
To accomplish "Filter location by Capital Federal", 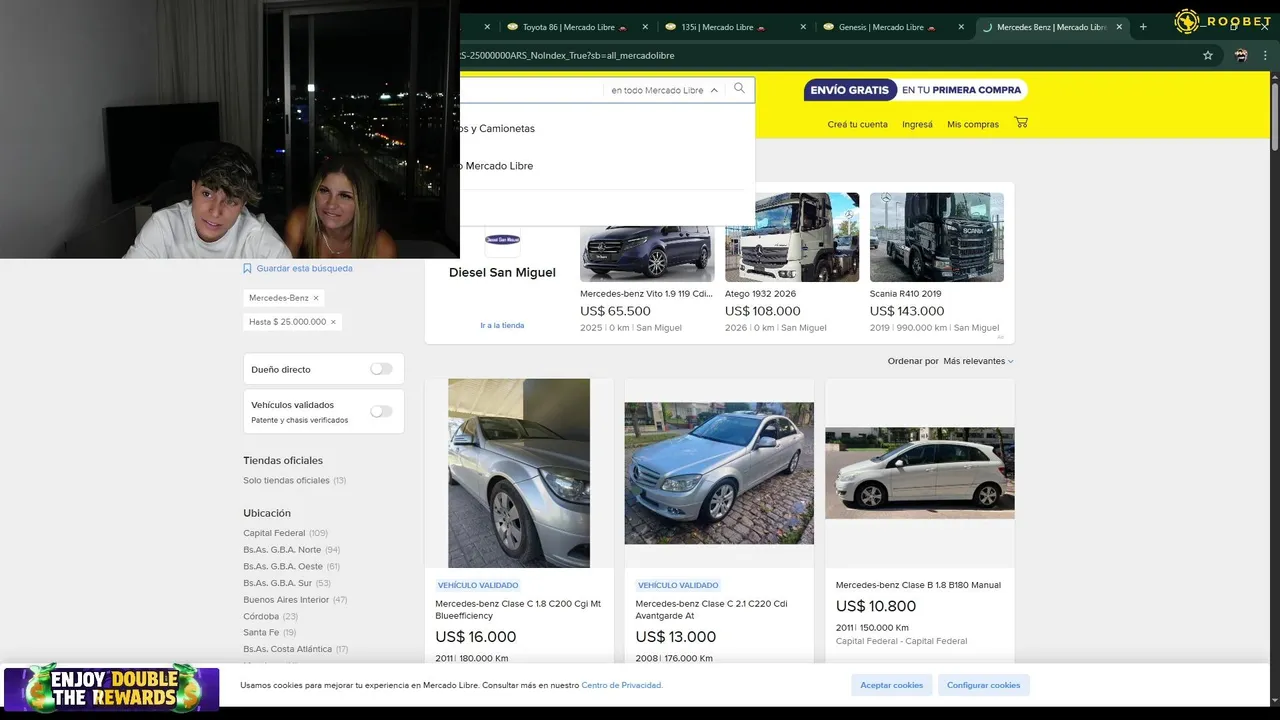I will pos(285,533).
